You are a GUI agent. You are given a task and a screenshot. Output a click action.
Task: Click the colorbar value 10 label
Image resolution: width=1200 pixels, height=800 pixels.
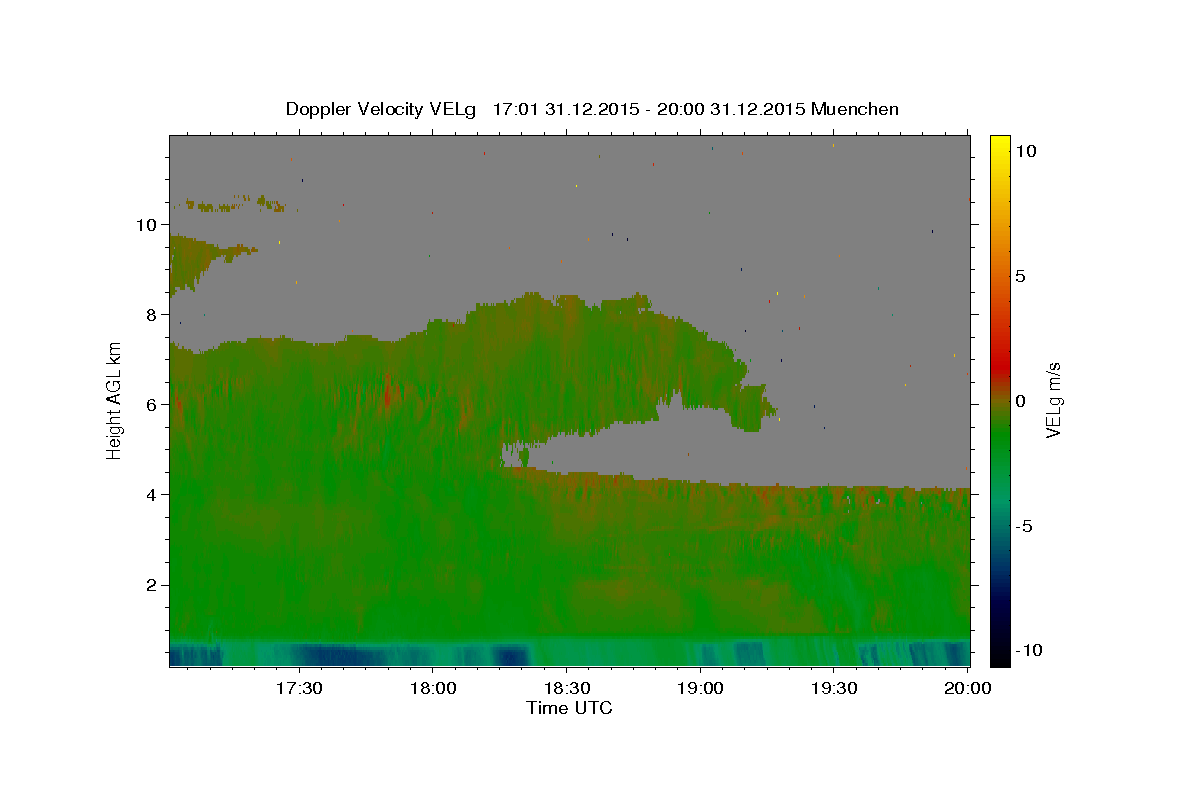1025,151
